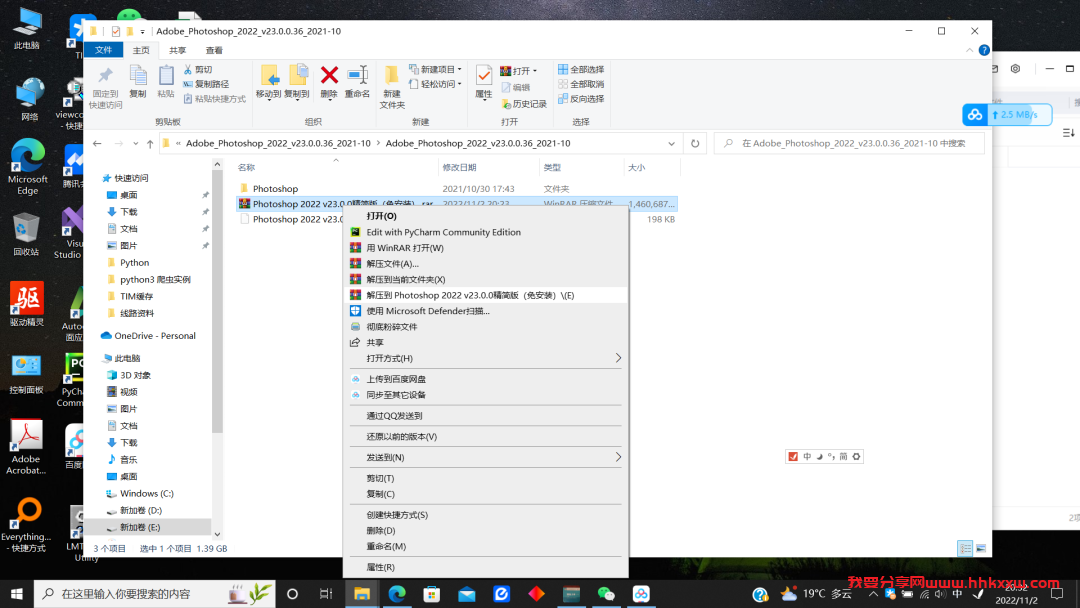1080x608 pixels.
Task: Choose Properties (属性) in context menu
Action: 486,567
